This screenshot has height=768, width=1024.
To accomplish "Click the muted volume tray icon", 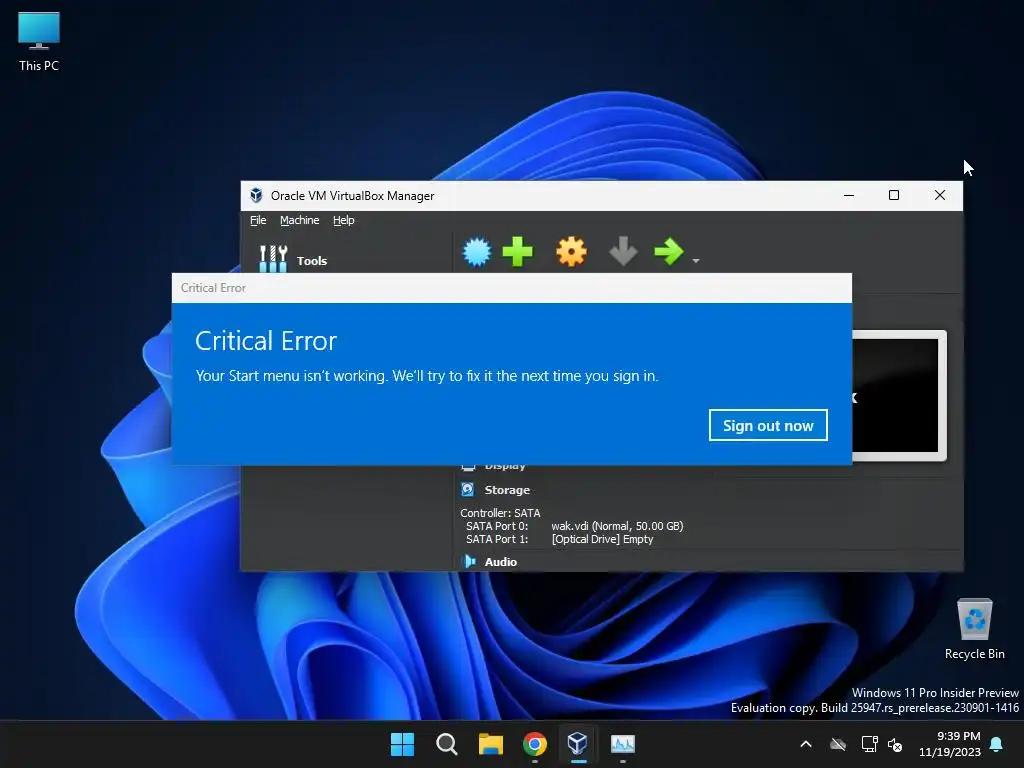I will pos(895,744).
